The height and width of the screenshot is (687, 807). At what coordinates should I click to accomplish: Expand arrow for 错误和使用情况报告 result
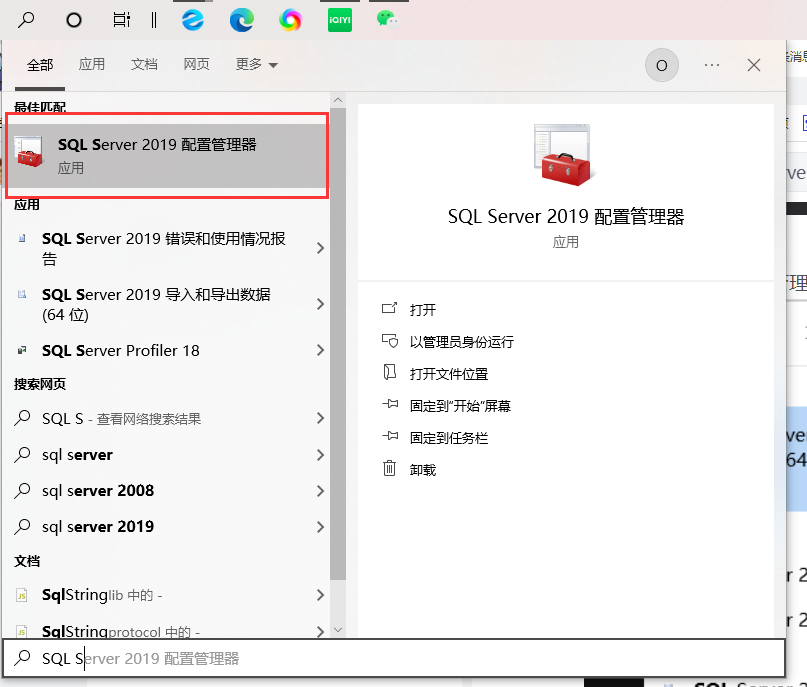click(x=321, y=249)
